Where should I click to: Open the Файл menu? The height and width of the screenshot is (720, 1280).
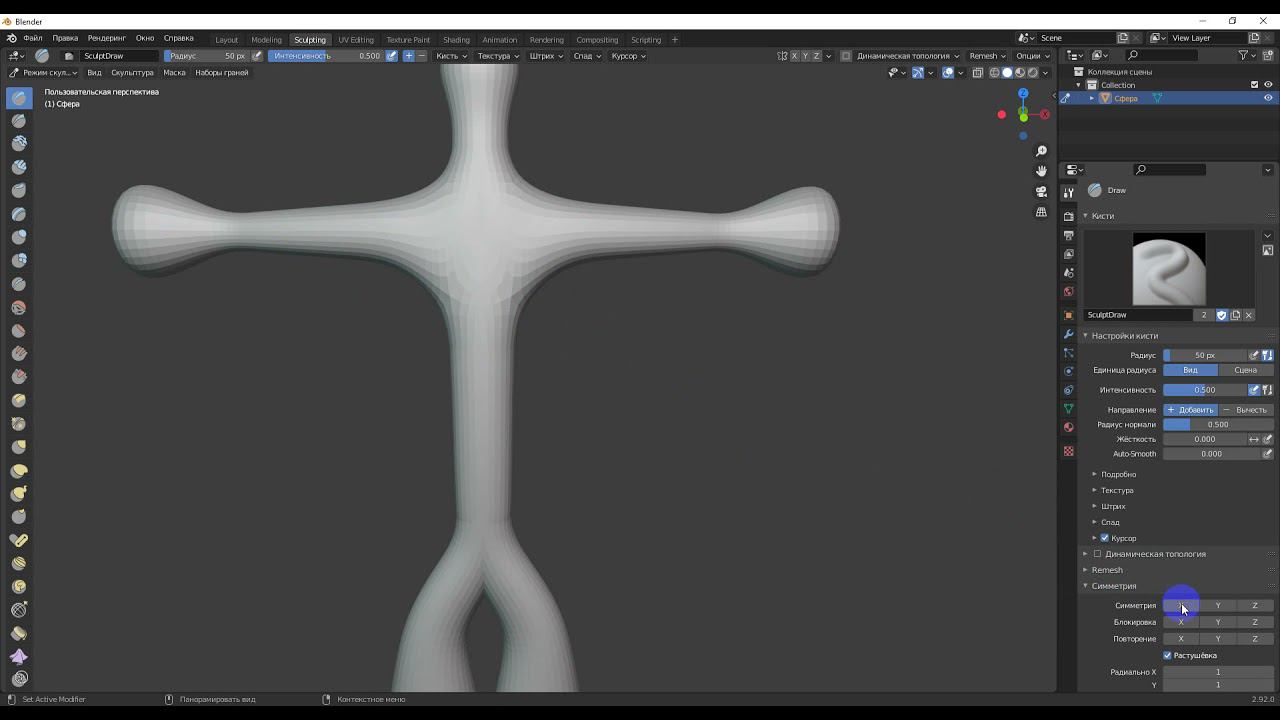point(33,38)
